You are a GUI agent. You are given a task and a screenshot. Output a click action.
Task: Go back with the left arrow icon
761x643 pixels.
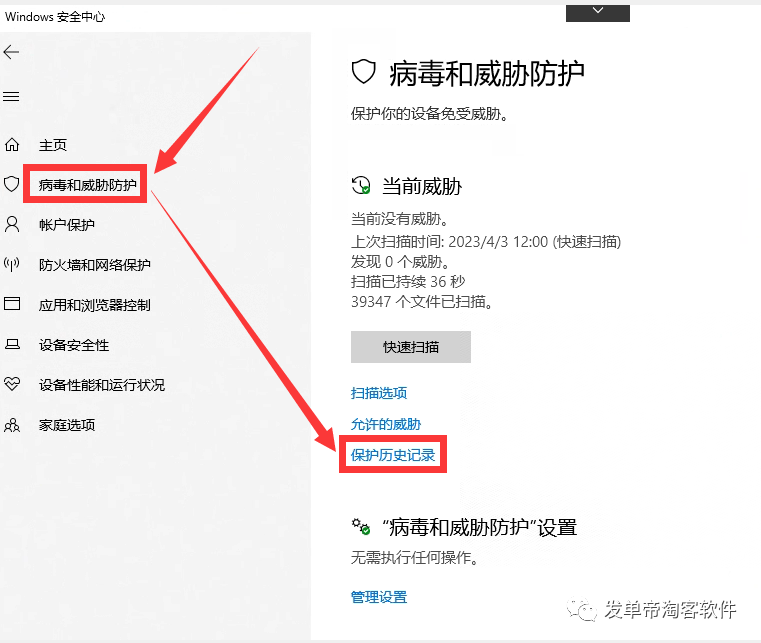click(x=11, y=52)
